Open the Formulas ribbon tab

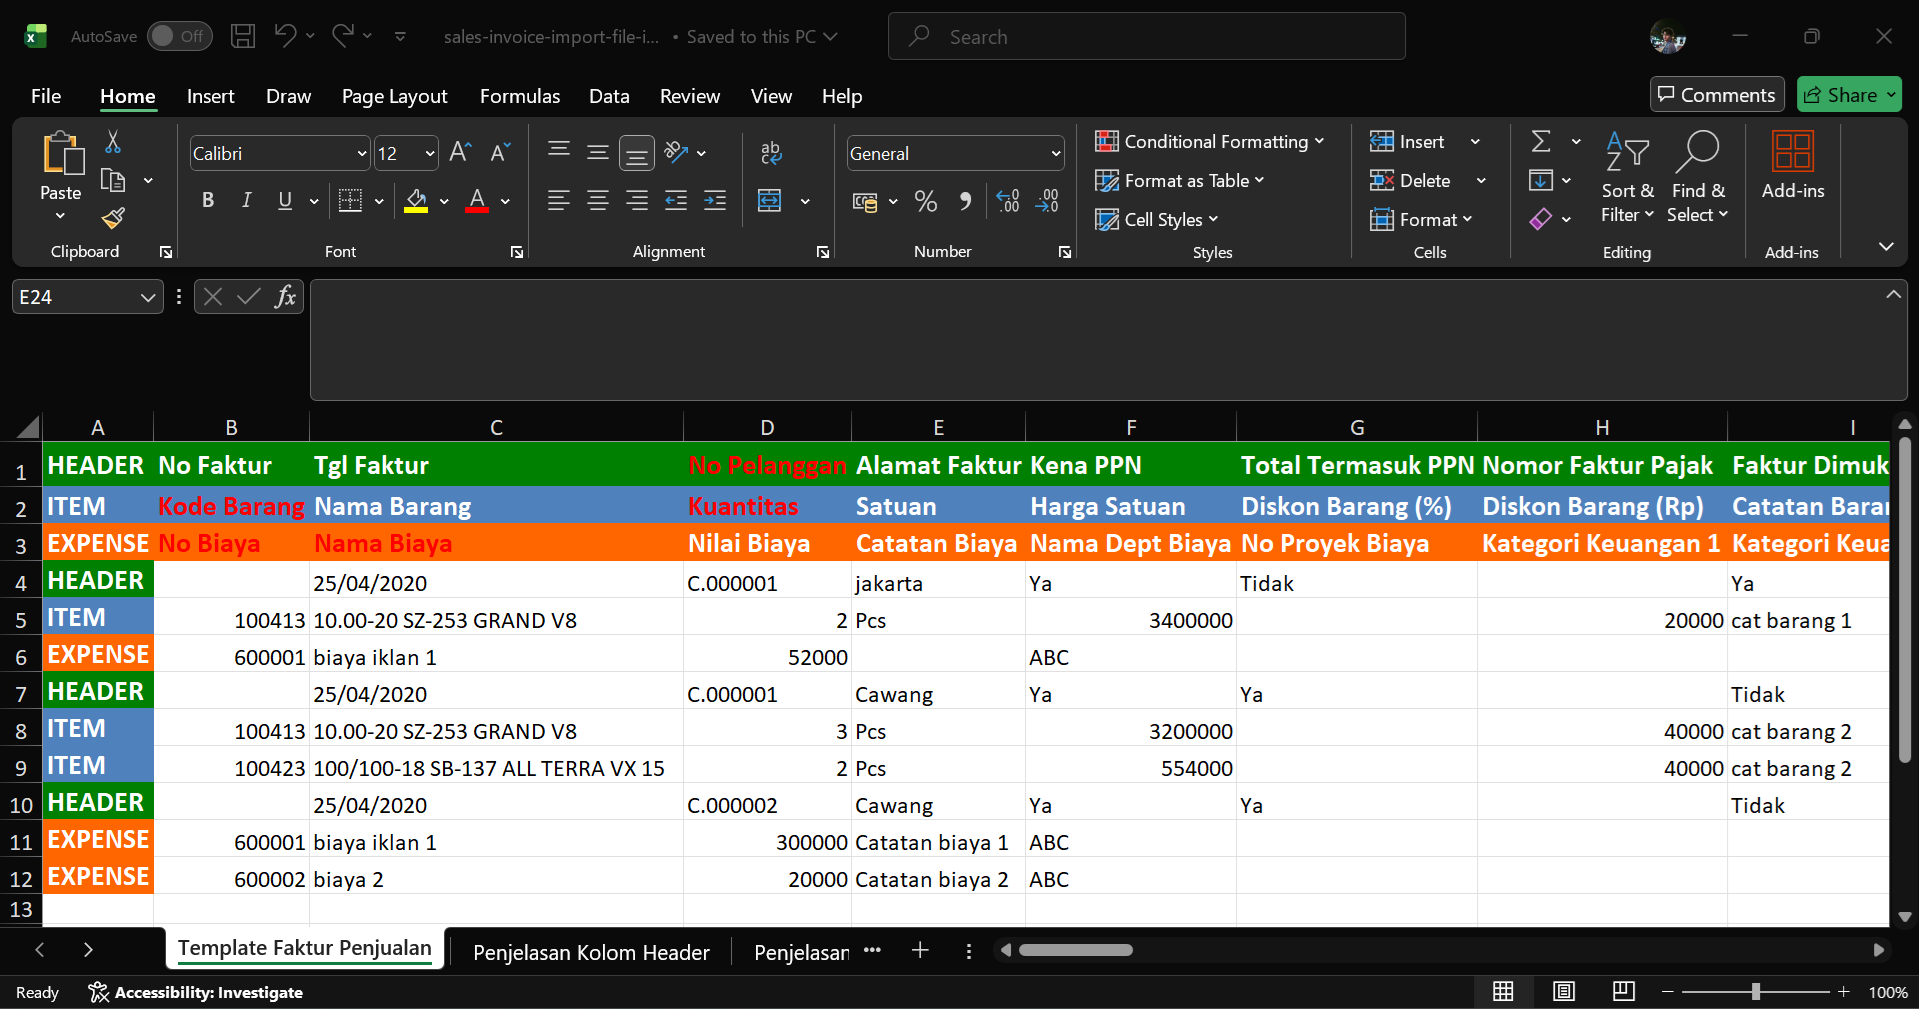point(519,96)
